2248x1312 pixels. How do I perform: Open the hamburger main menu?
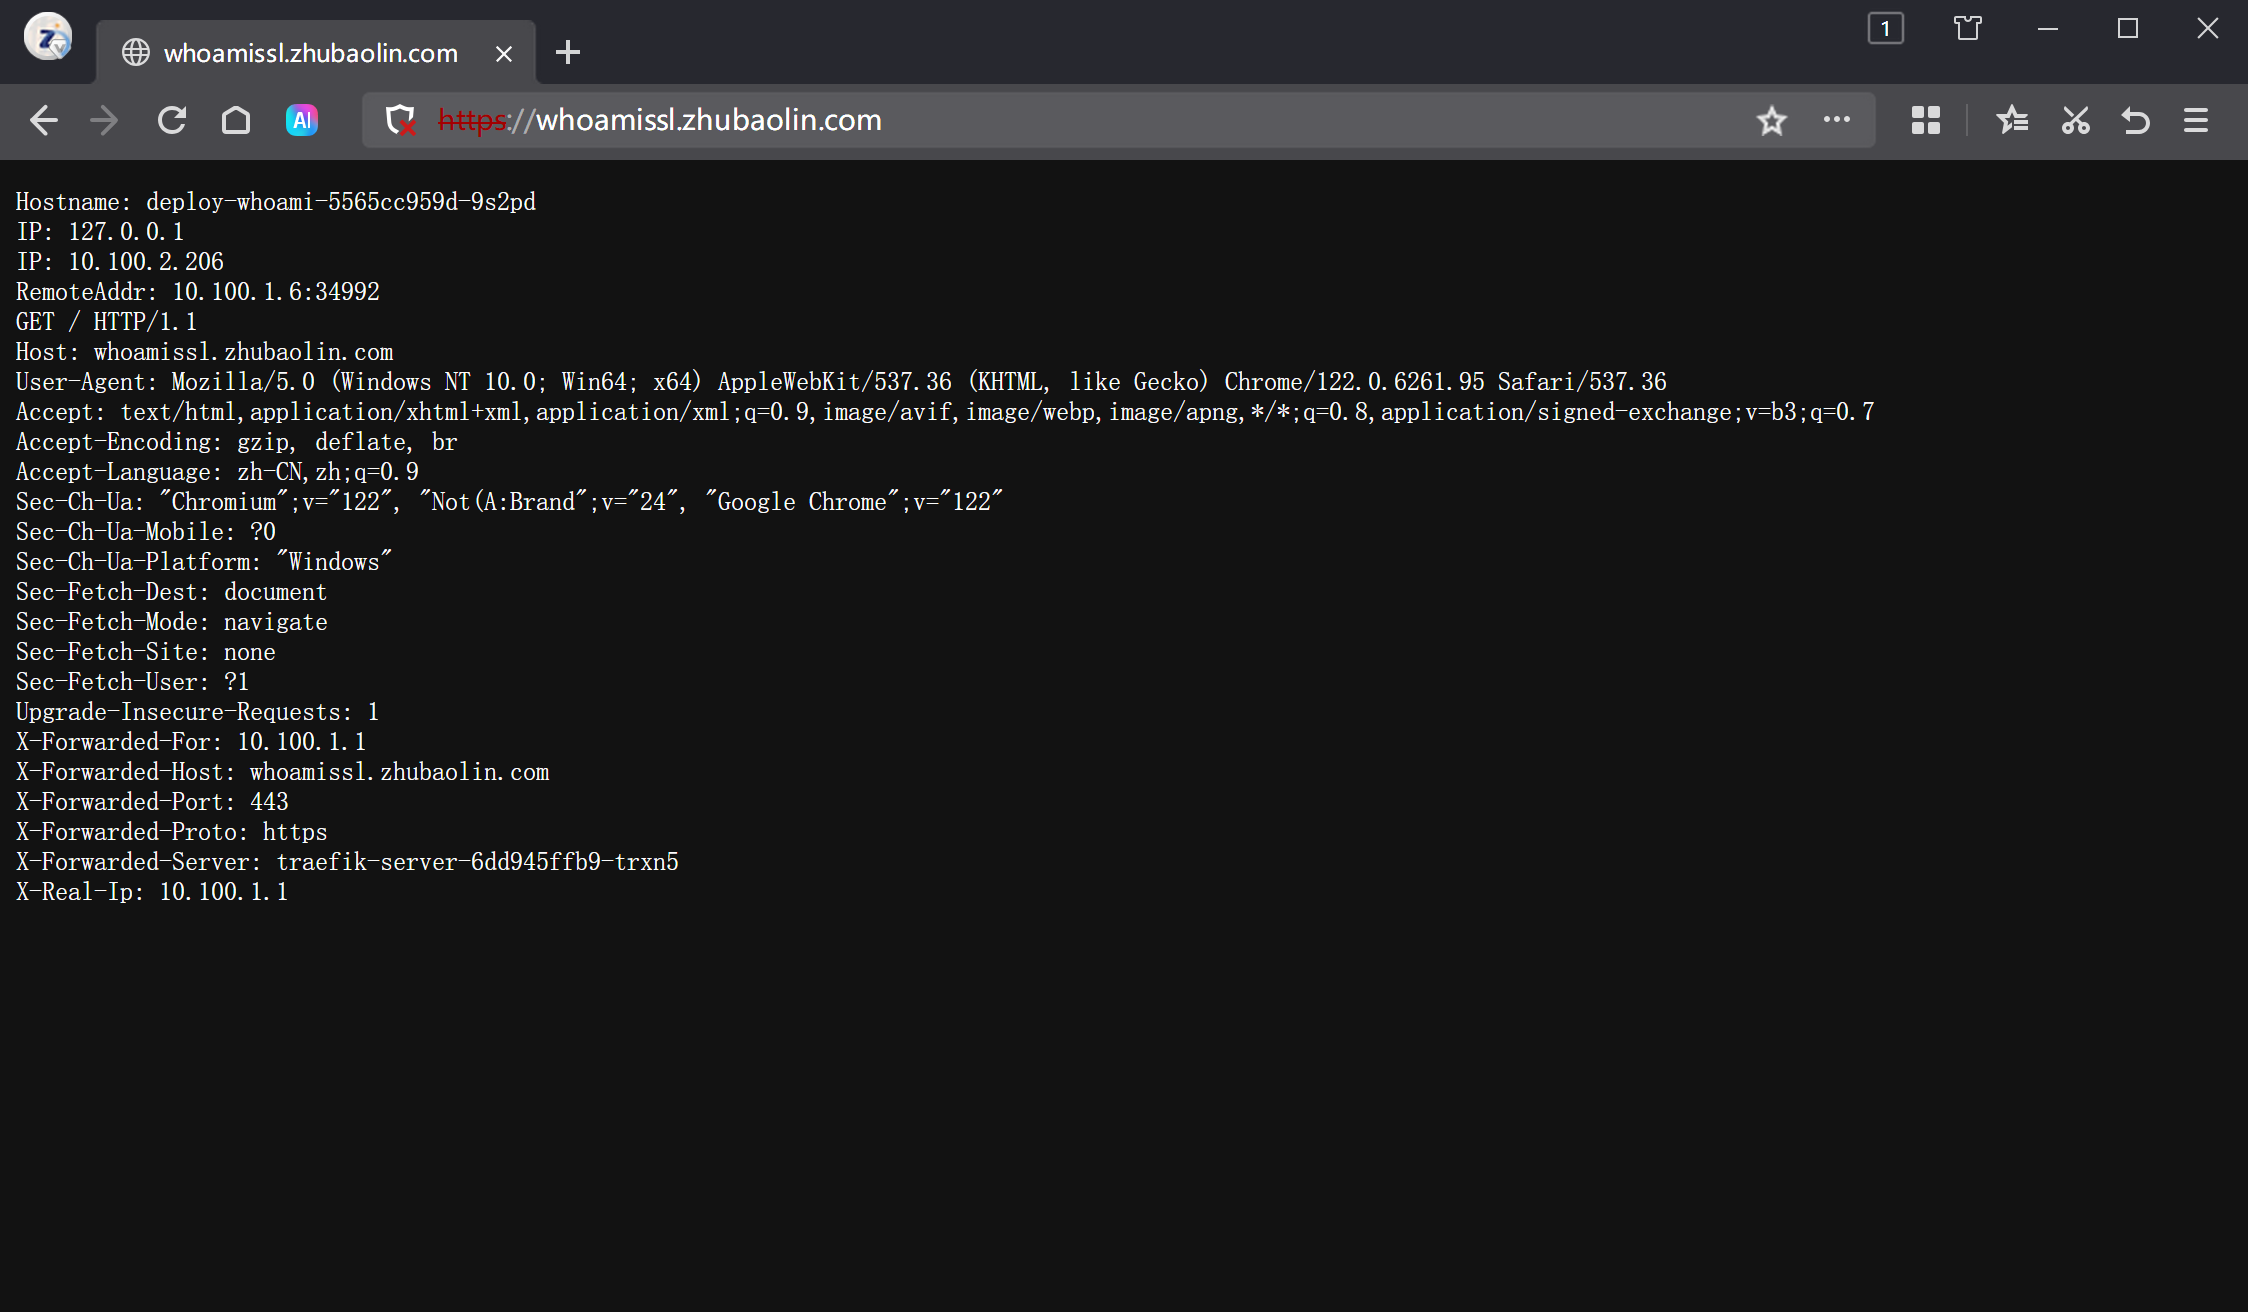pyautogui.click(x=2196, y=121)
